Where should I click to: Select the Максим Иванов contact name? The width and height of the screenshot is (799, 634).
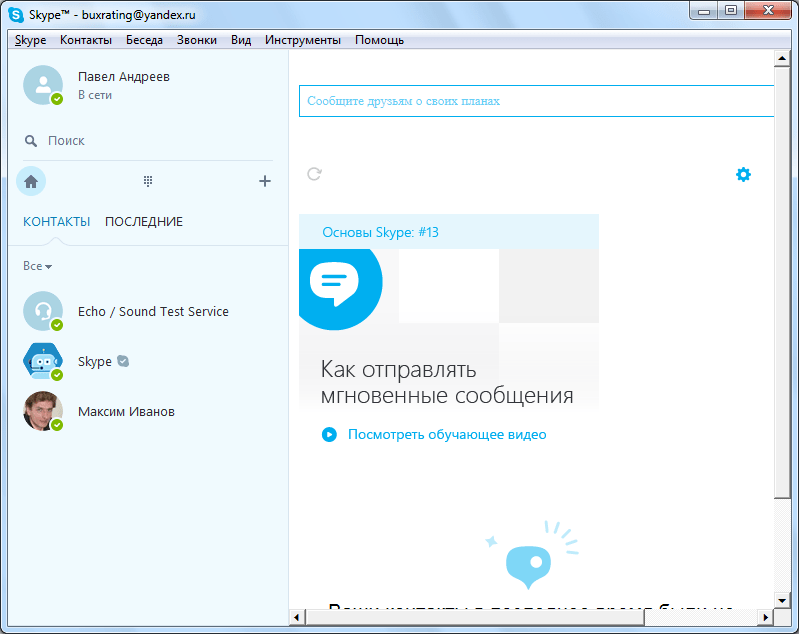point(126,412)
